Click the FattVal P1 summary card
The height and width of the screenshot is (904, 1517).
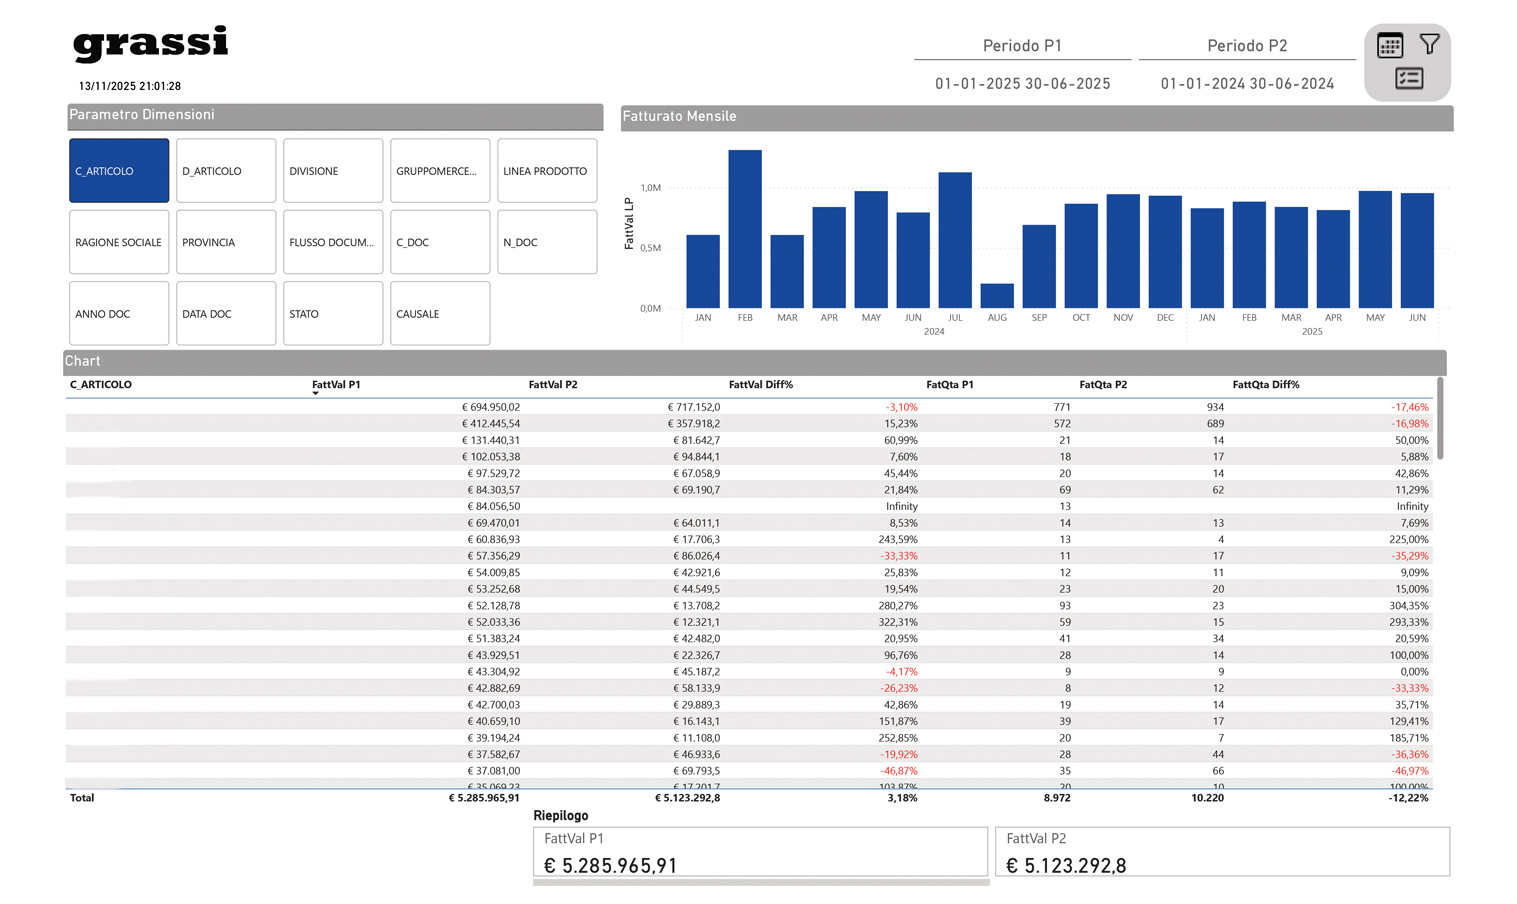tap(760, 853)
